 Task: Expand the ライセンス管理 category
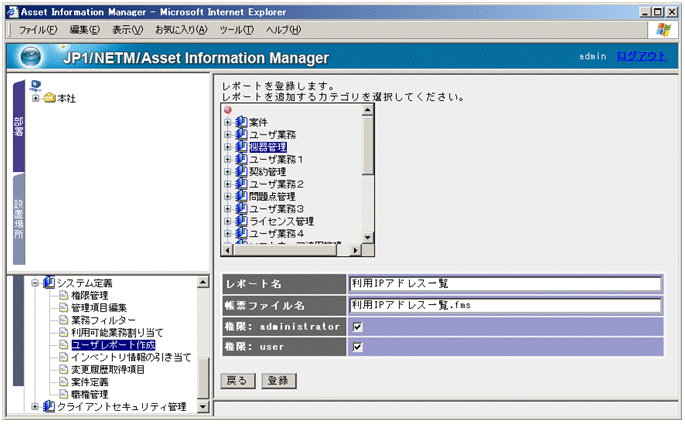pos(228,221)
